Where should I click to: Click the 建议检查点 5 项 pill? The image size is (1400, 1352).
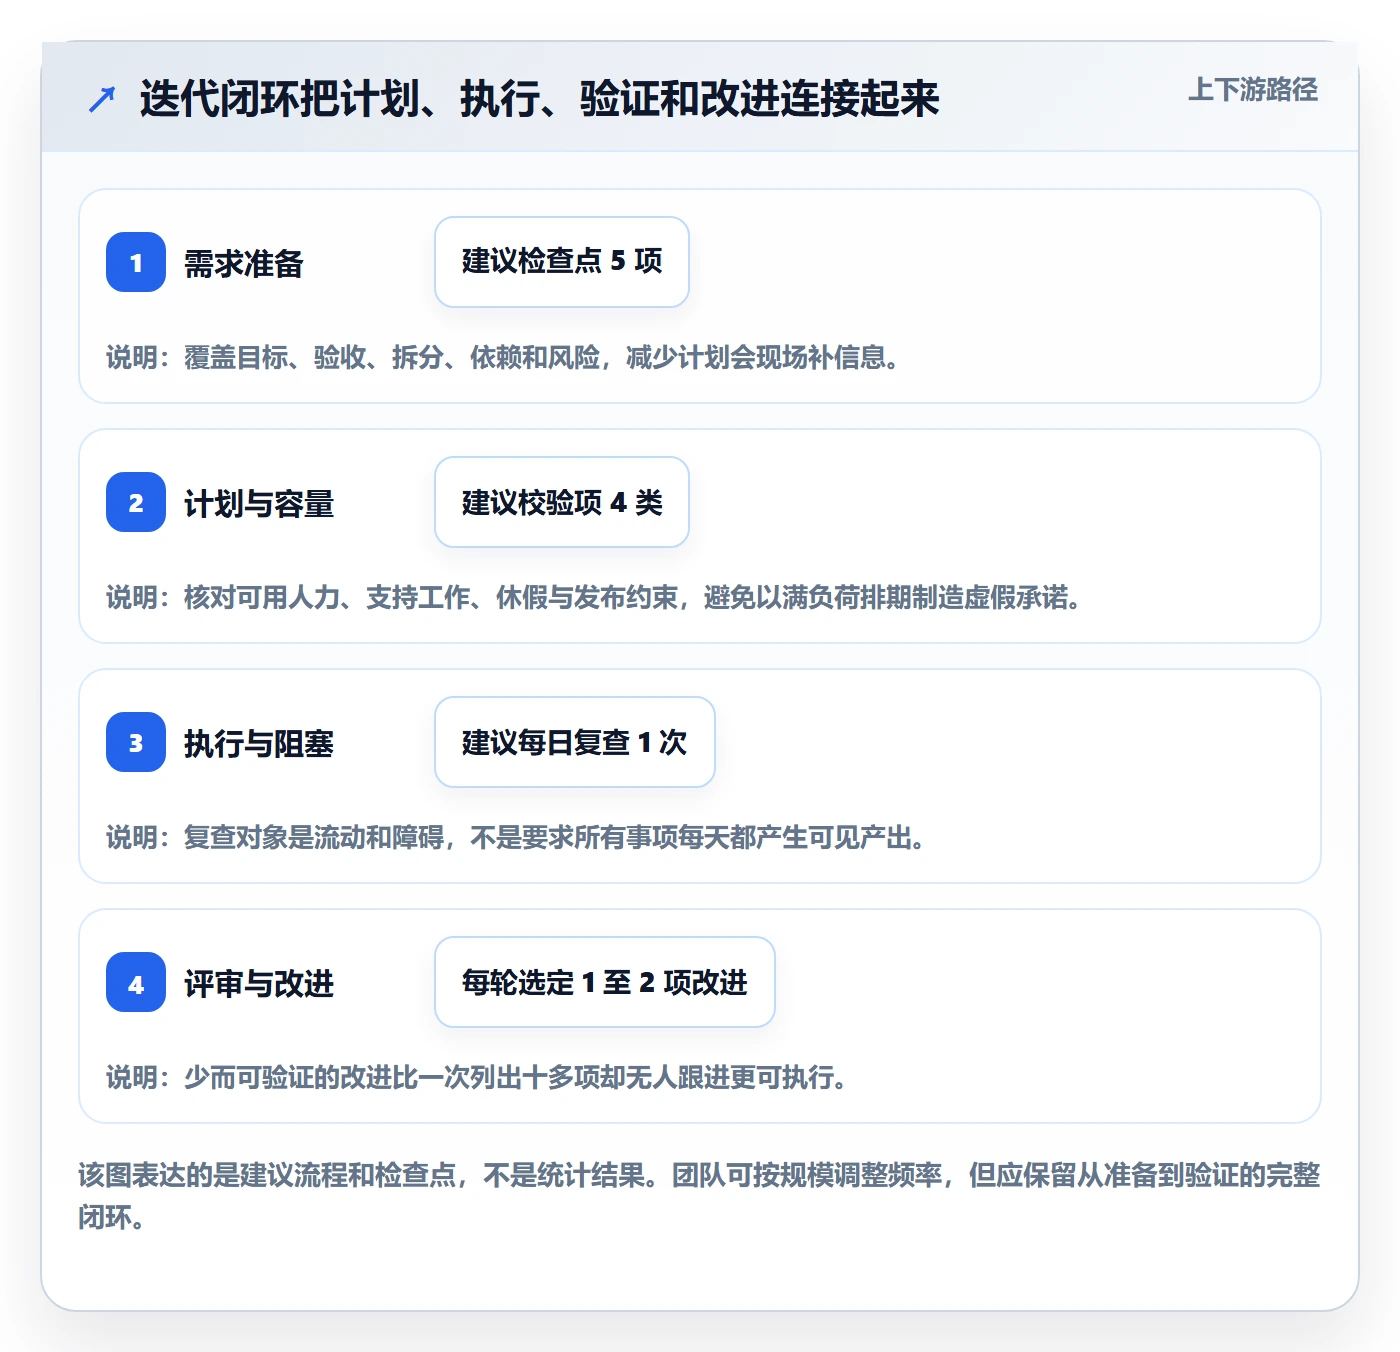562,262
